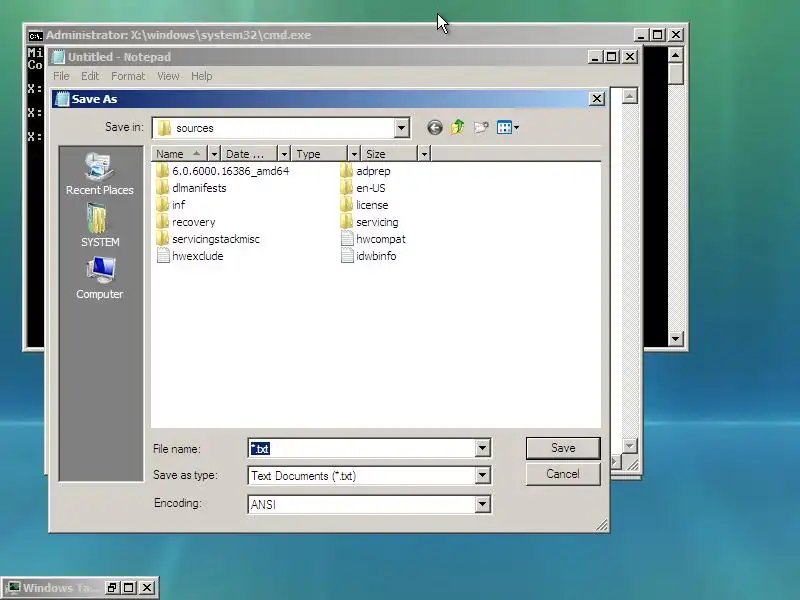Go back using the Back arrow icon
800x600 pixels.
435,128
